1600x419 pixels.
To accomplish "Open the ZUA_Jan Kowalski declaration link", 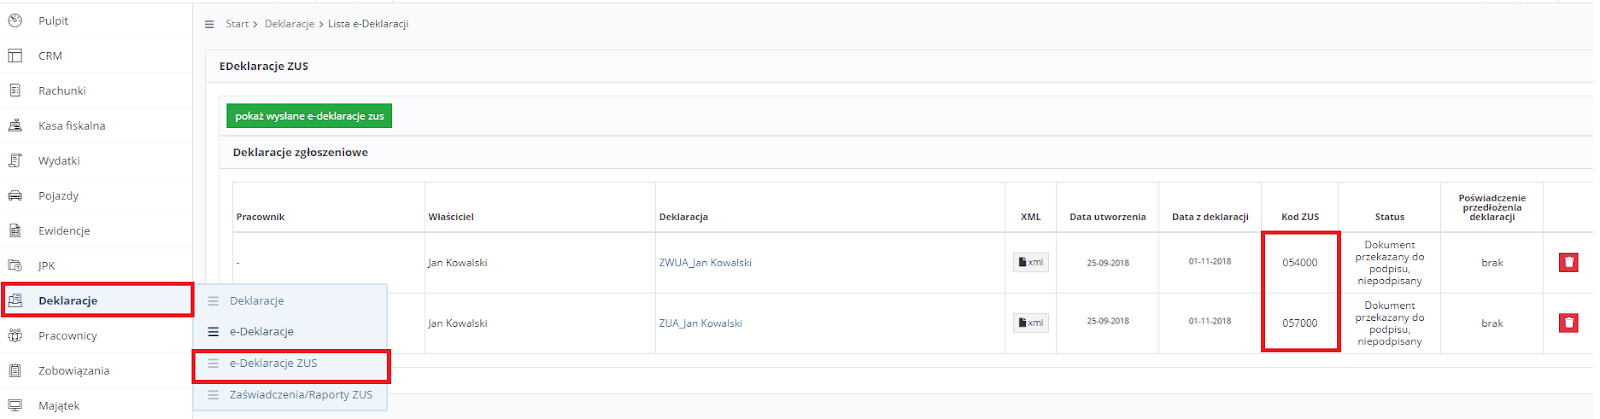I will tap(700, 323).
